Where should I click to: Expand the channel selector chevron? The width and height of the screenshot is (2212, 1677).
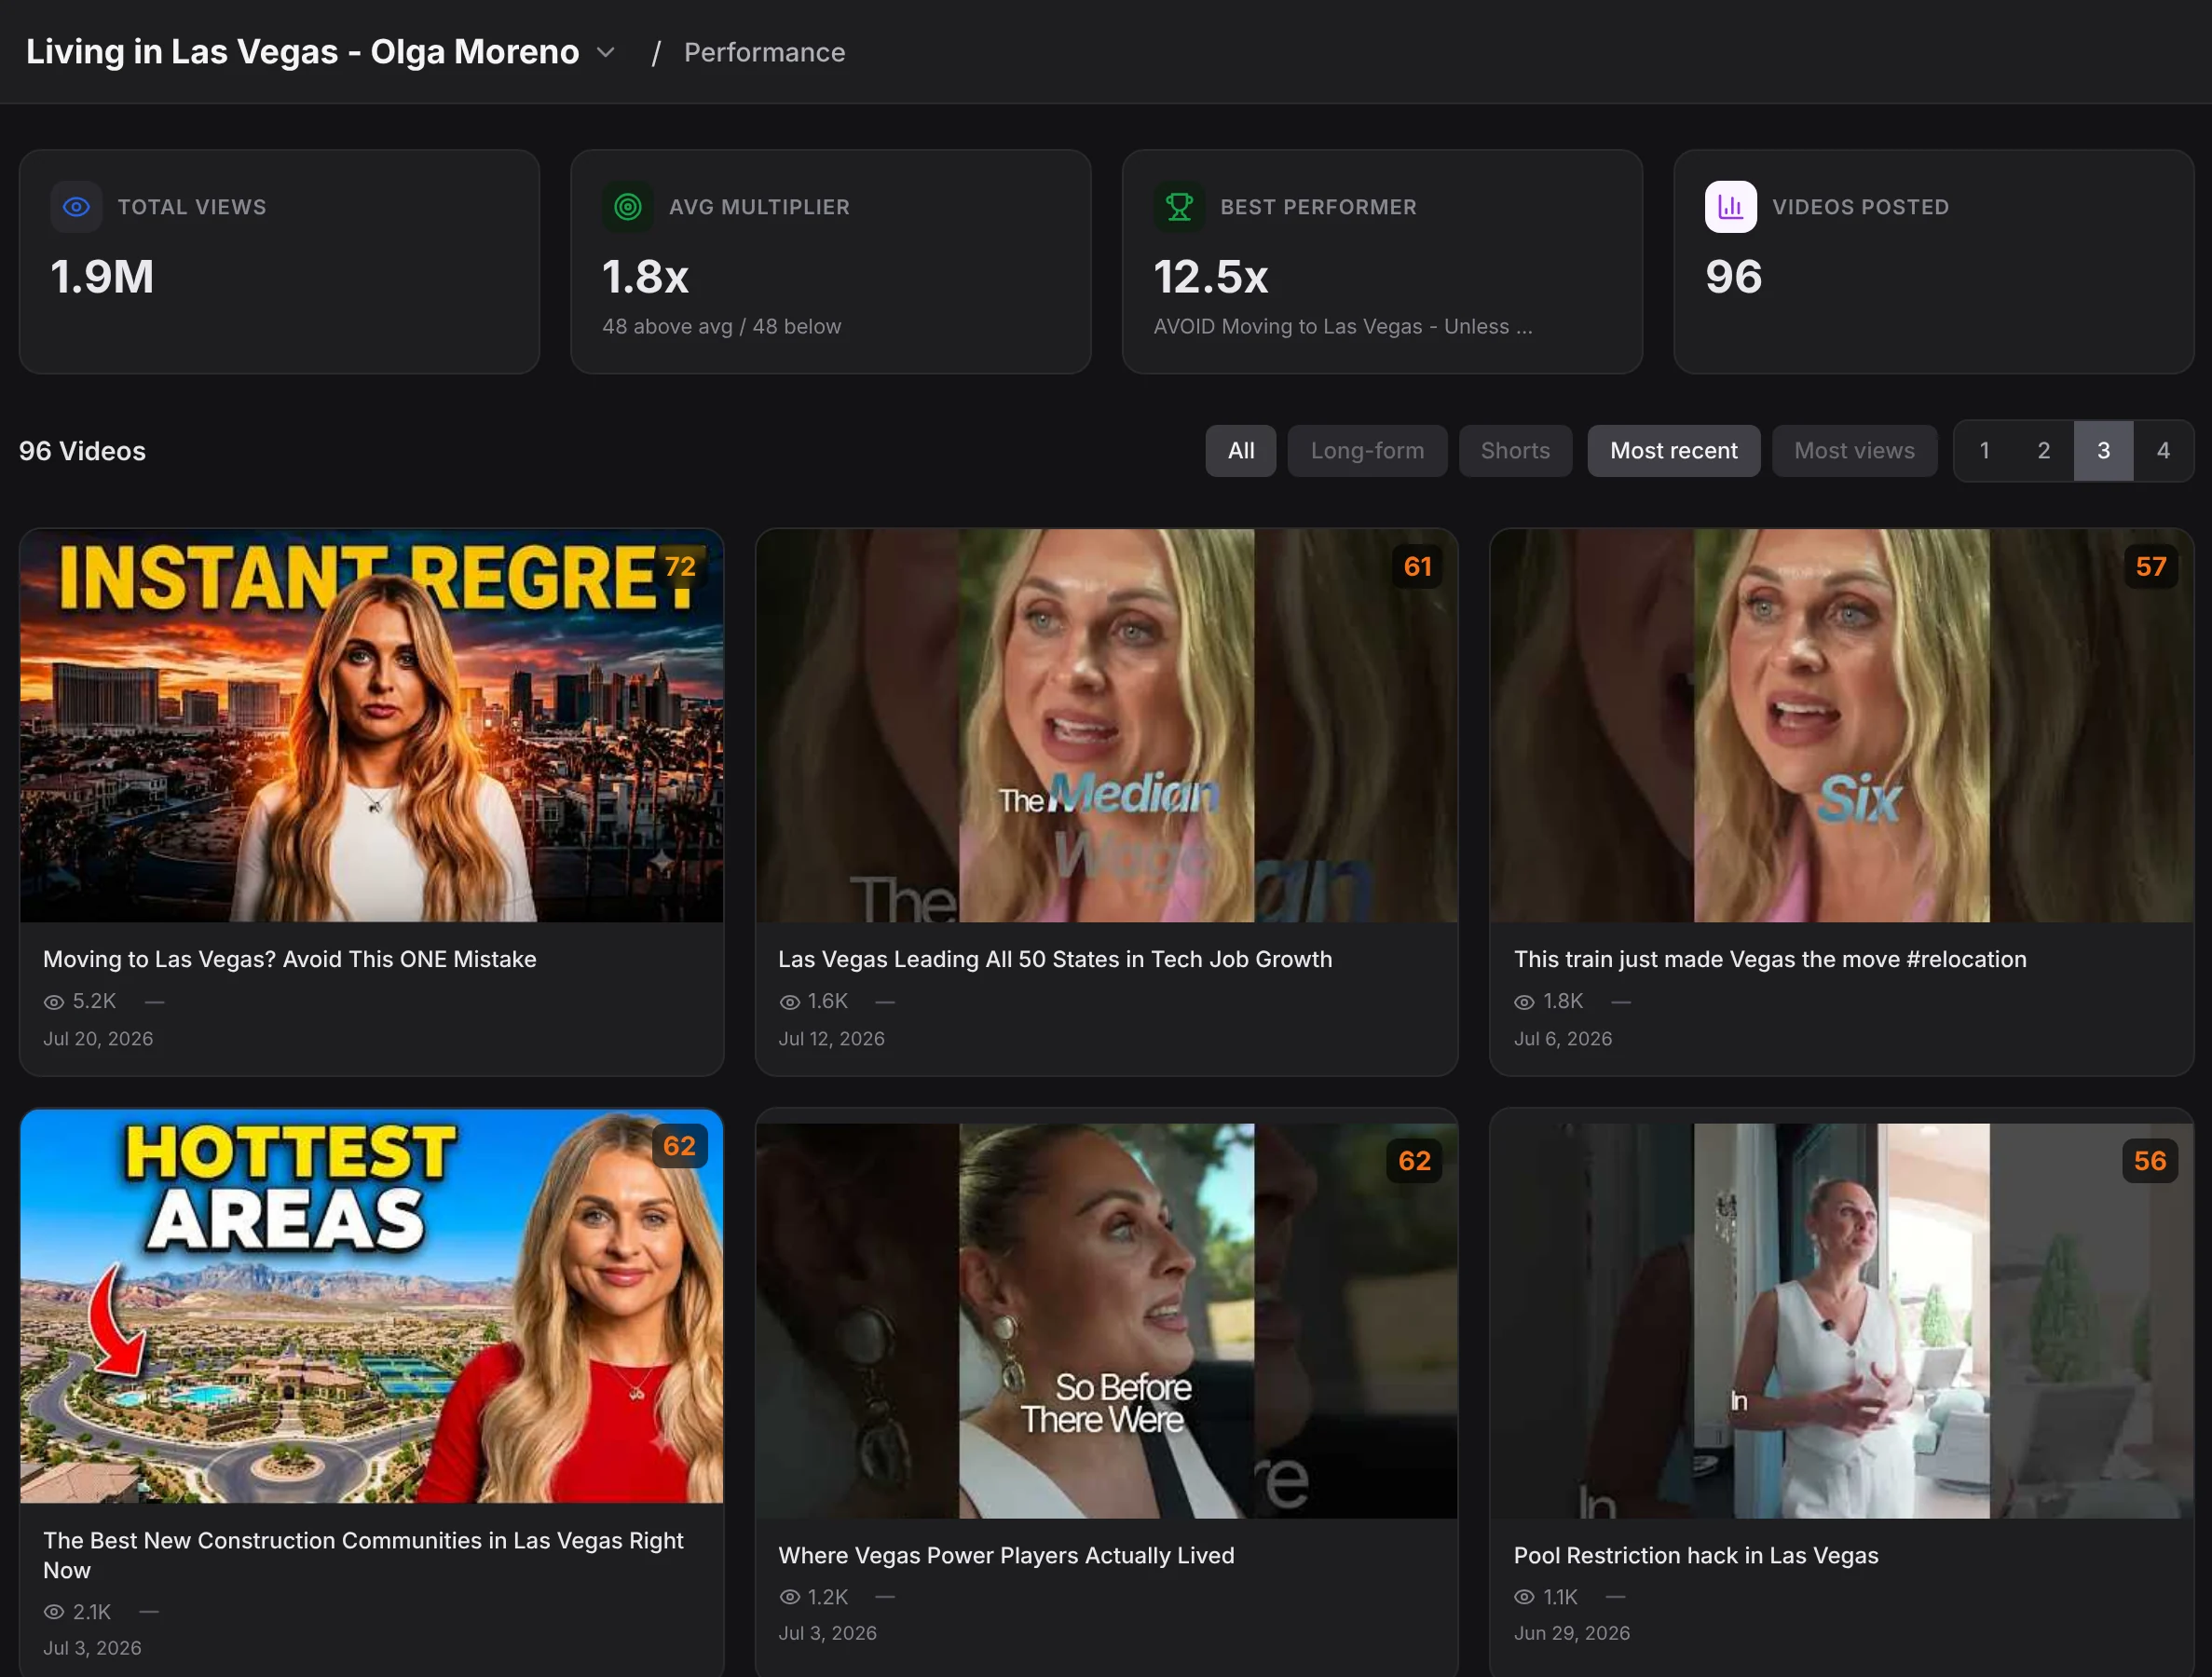pos(605,52)
